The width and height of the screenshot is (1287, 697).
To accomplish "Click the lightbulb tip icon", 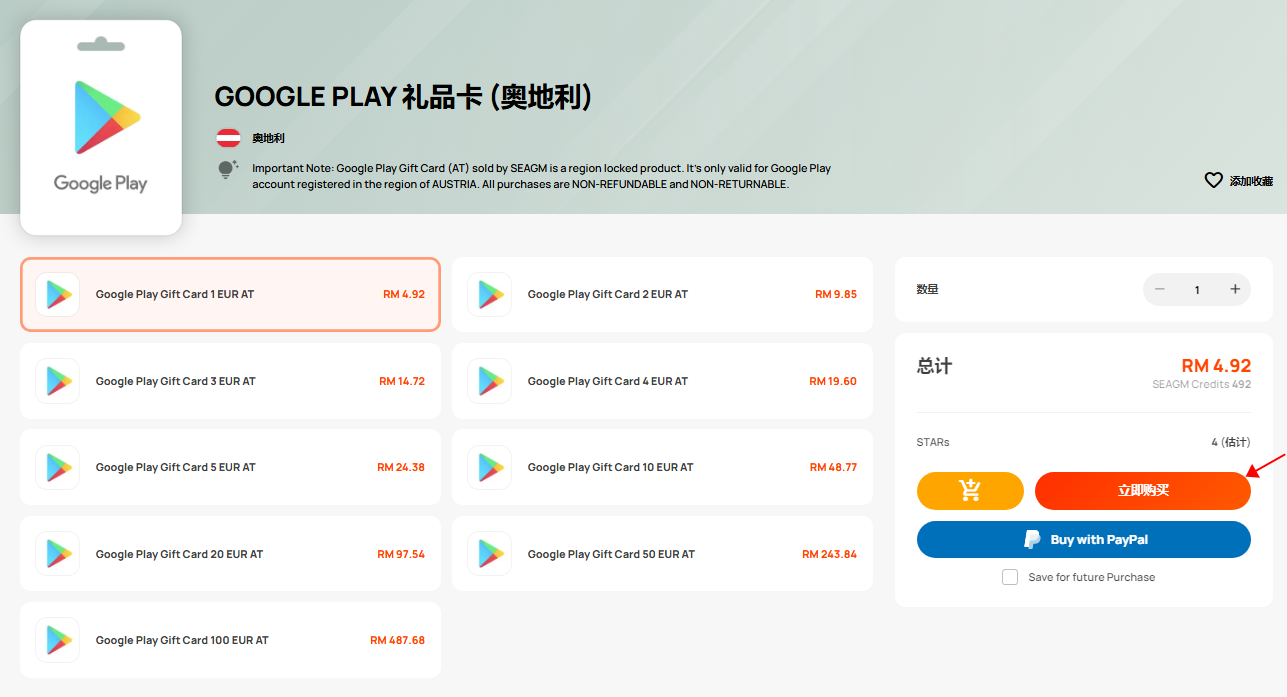I will (x=228, y=169).
